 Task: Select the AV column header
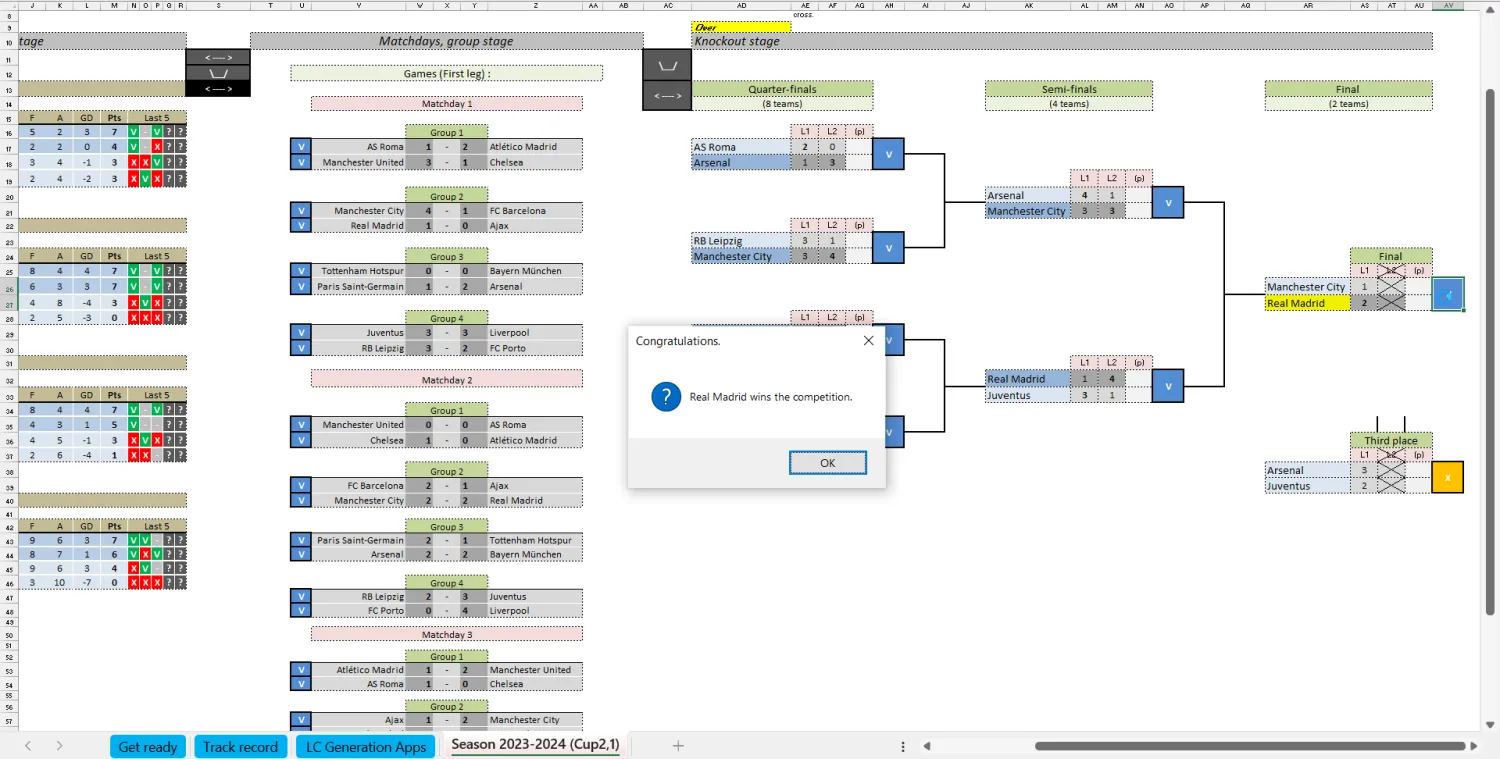pyautogui.click(x=1448, y=5)
